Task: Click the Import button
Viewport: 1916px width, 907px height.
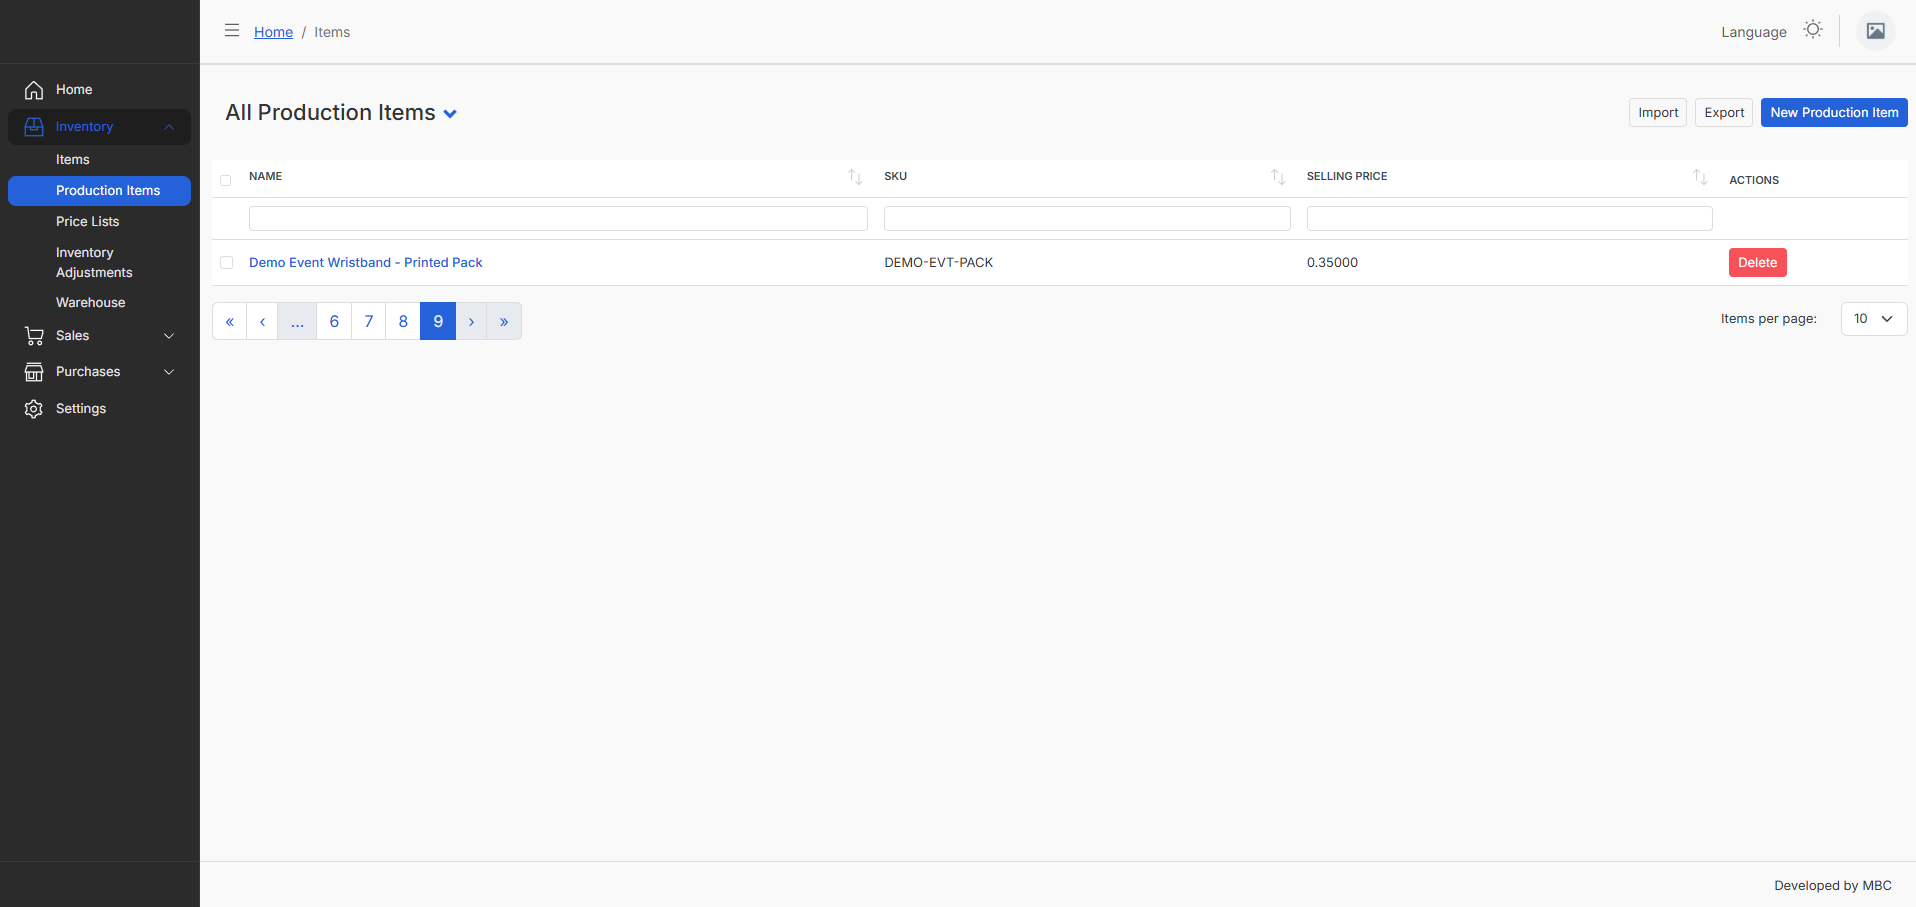Action: pos(1658,113)
